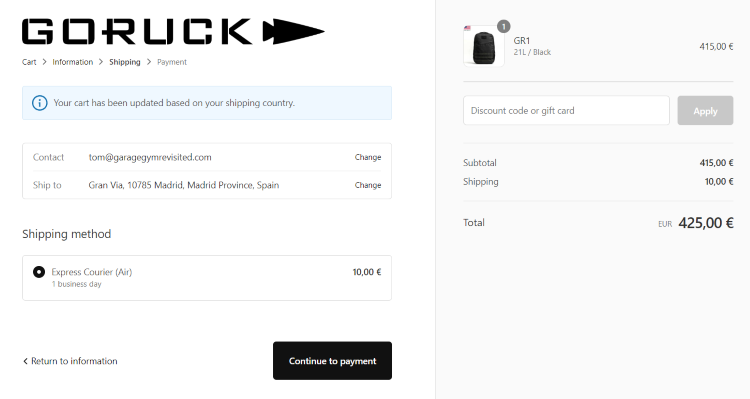Screen dimensions: 750x399
Task: Click the GR1 backpack product thumbnail
Action: (484, 46)
